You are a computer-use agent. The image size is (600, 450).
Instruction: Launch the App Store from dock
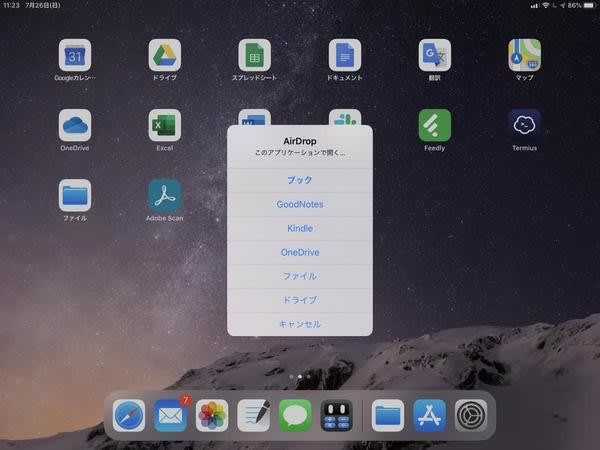(x=429, y=416)
